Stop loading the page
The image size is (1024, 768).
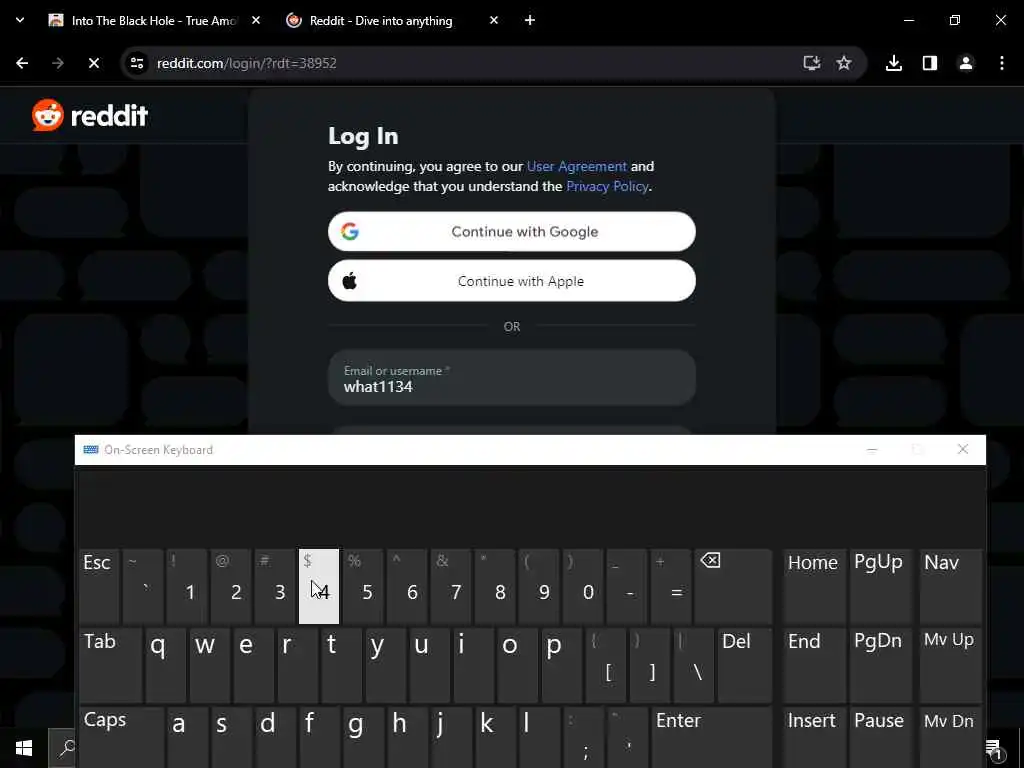[x=93, y=63]
